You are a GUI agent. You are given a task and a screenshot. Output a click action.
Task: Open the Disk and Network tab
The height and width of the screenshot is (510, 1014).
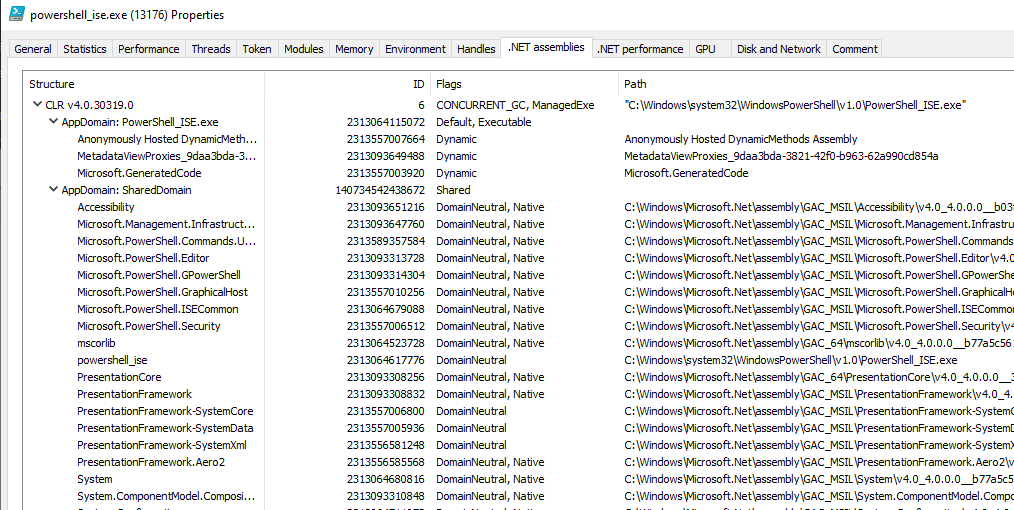778,49
